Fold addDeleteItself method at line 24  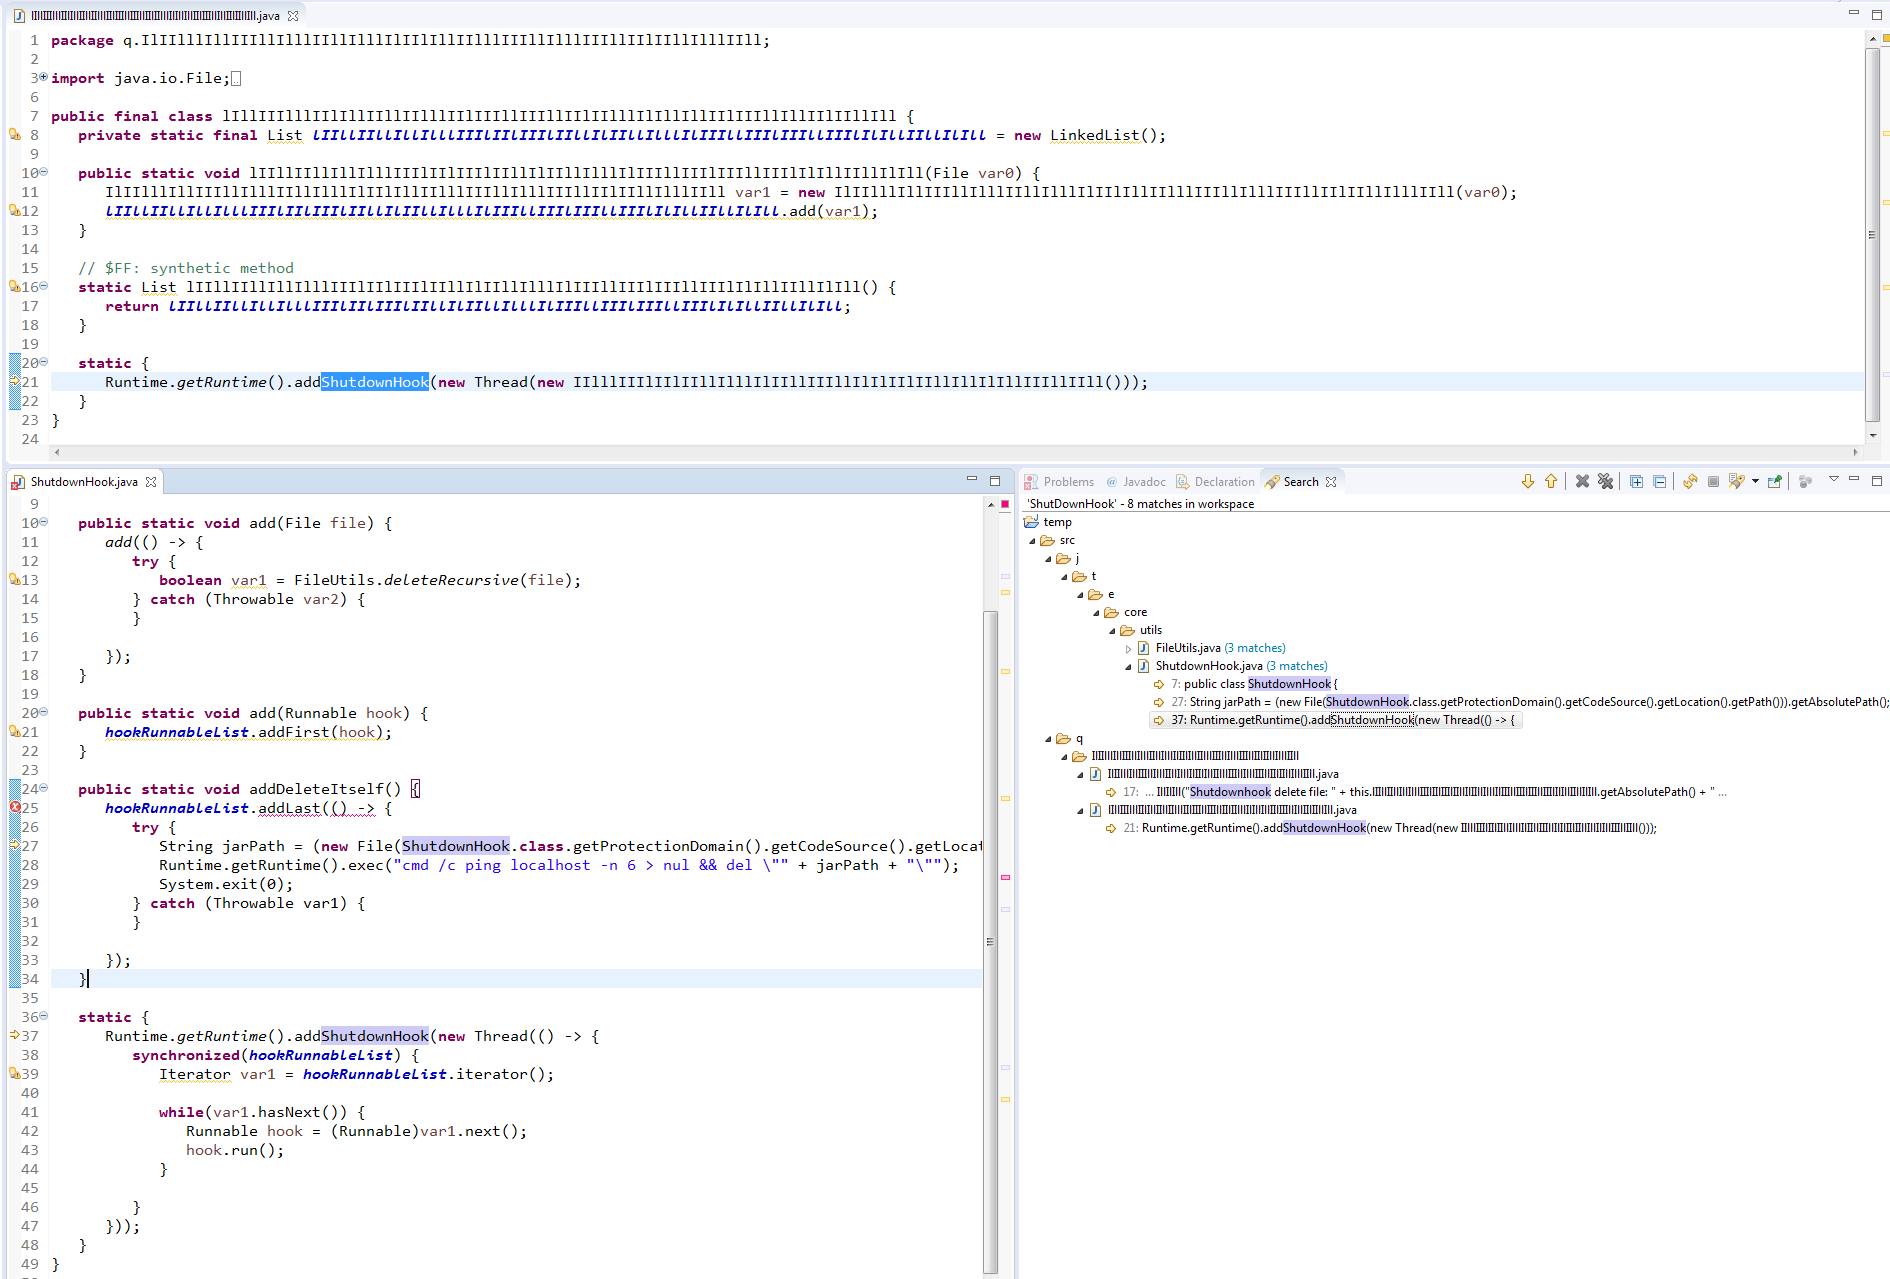click(x=43, y=788)
